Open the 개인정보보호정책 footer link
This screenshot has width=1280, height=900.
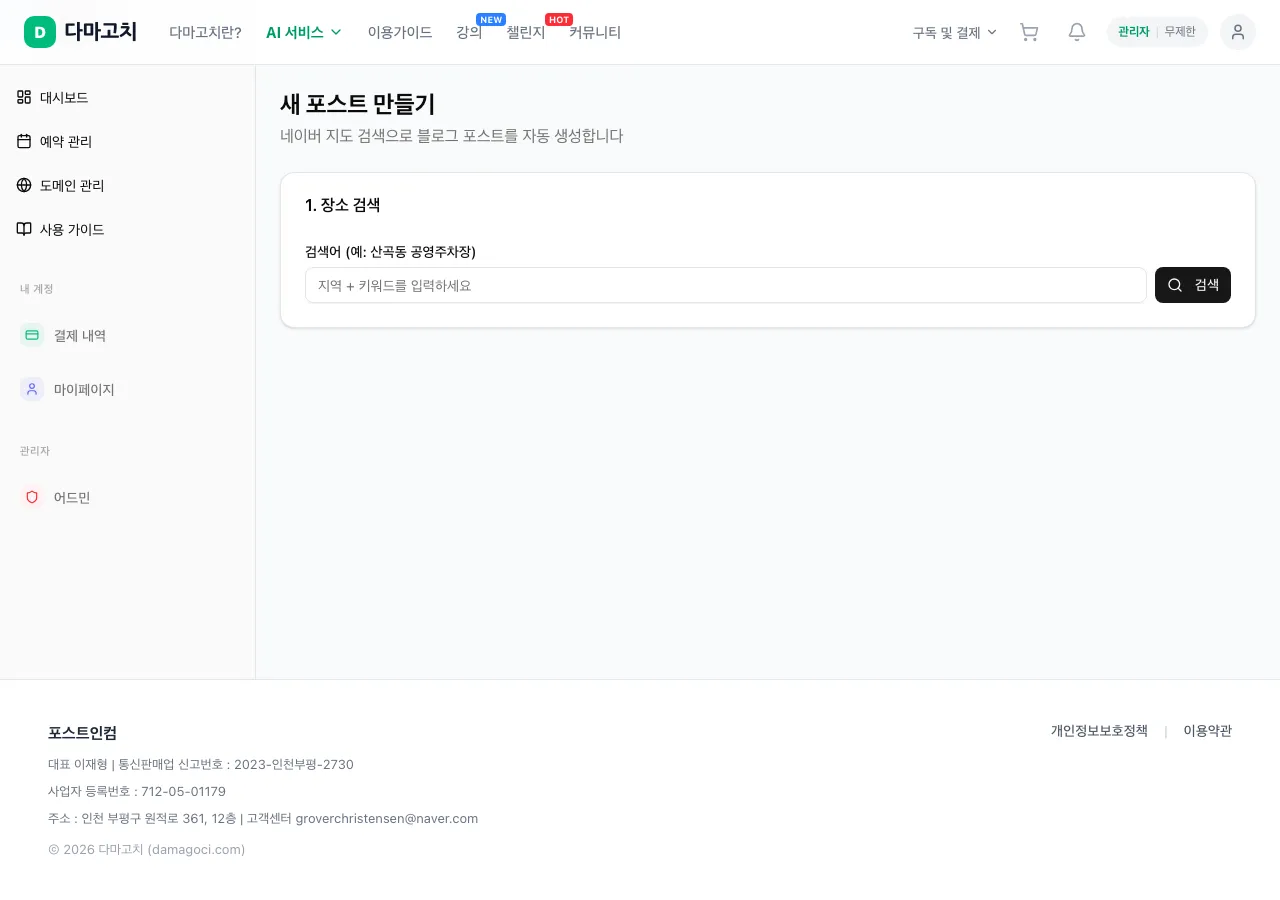pyautogui.click(x=1099, y=731)
